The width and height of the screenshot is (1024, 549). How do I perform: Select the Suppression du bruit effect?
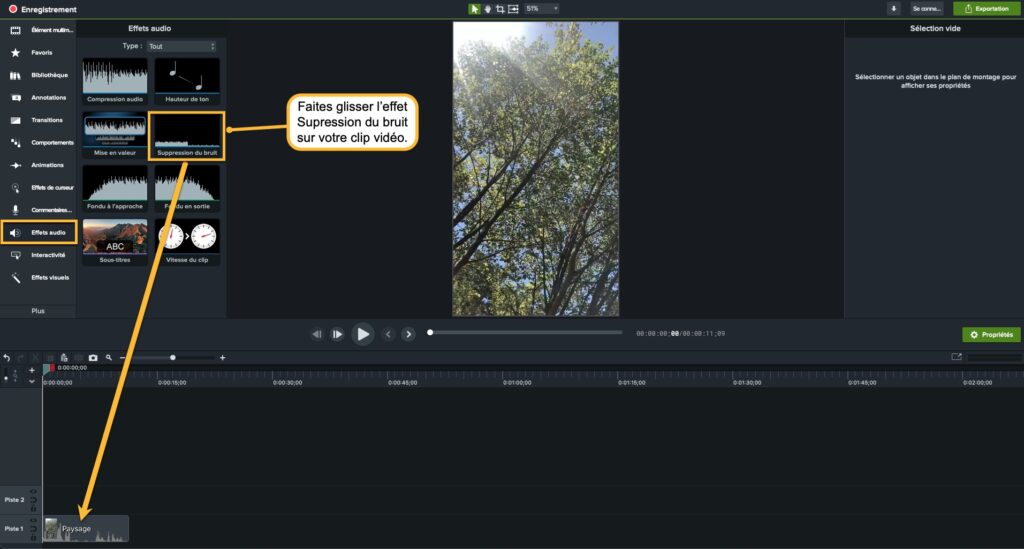187,134
